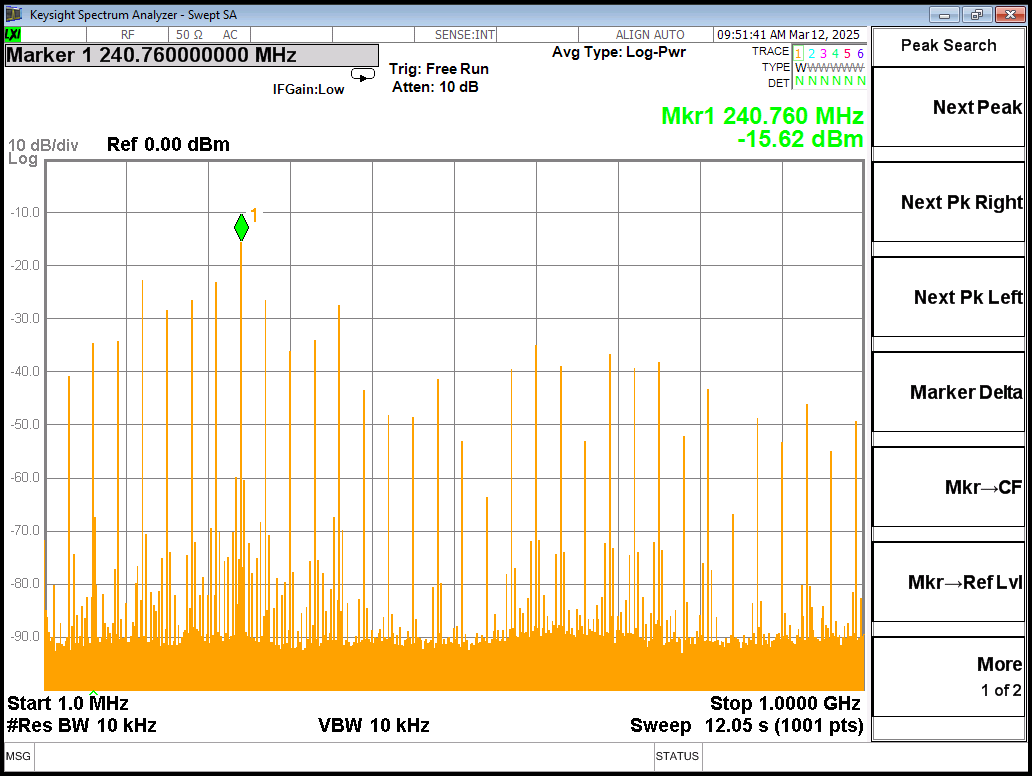This screenshot has width=1032, height=776.
Task: Click the Stop 1.0000 GHz frequency readout
Action: tap(785, 703)
